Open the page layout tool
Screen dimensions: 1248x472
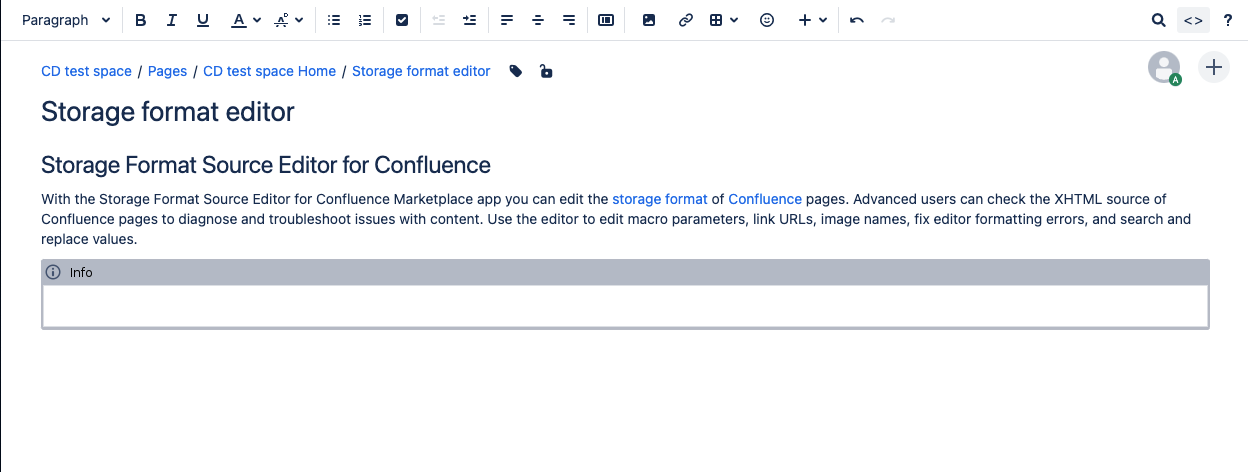[606, 20]
